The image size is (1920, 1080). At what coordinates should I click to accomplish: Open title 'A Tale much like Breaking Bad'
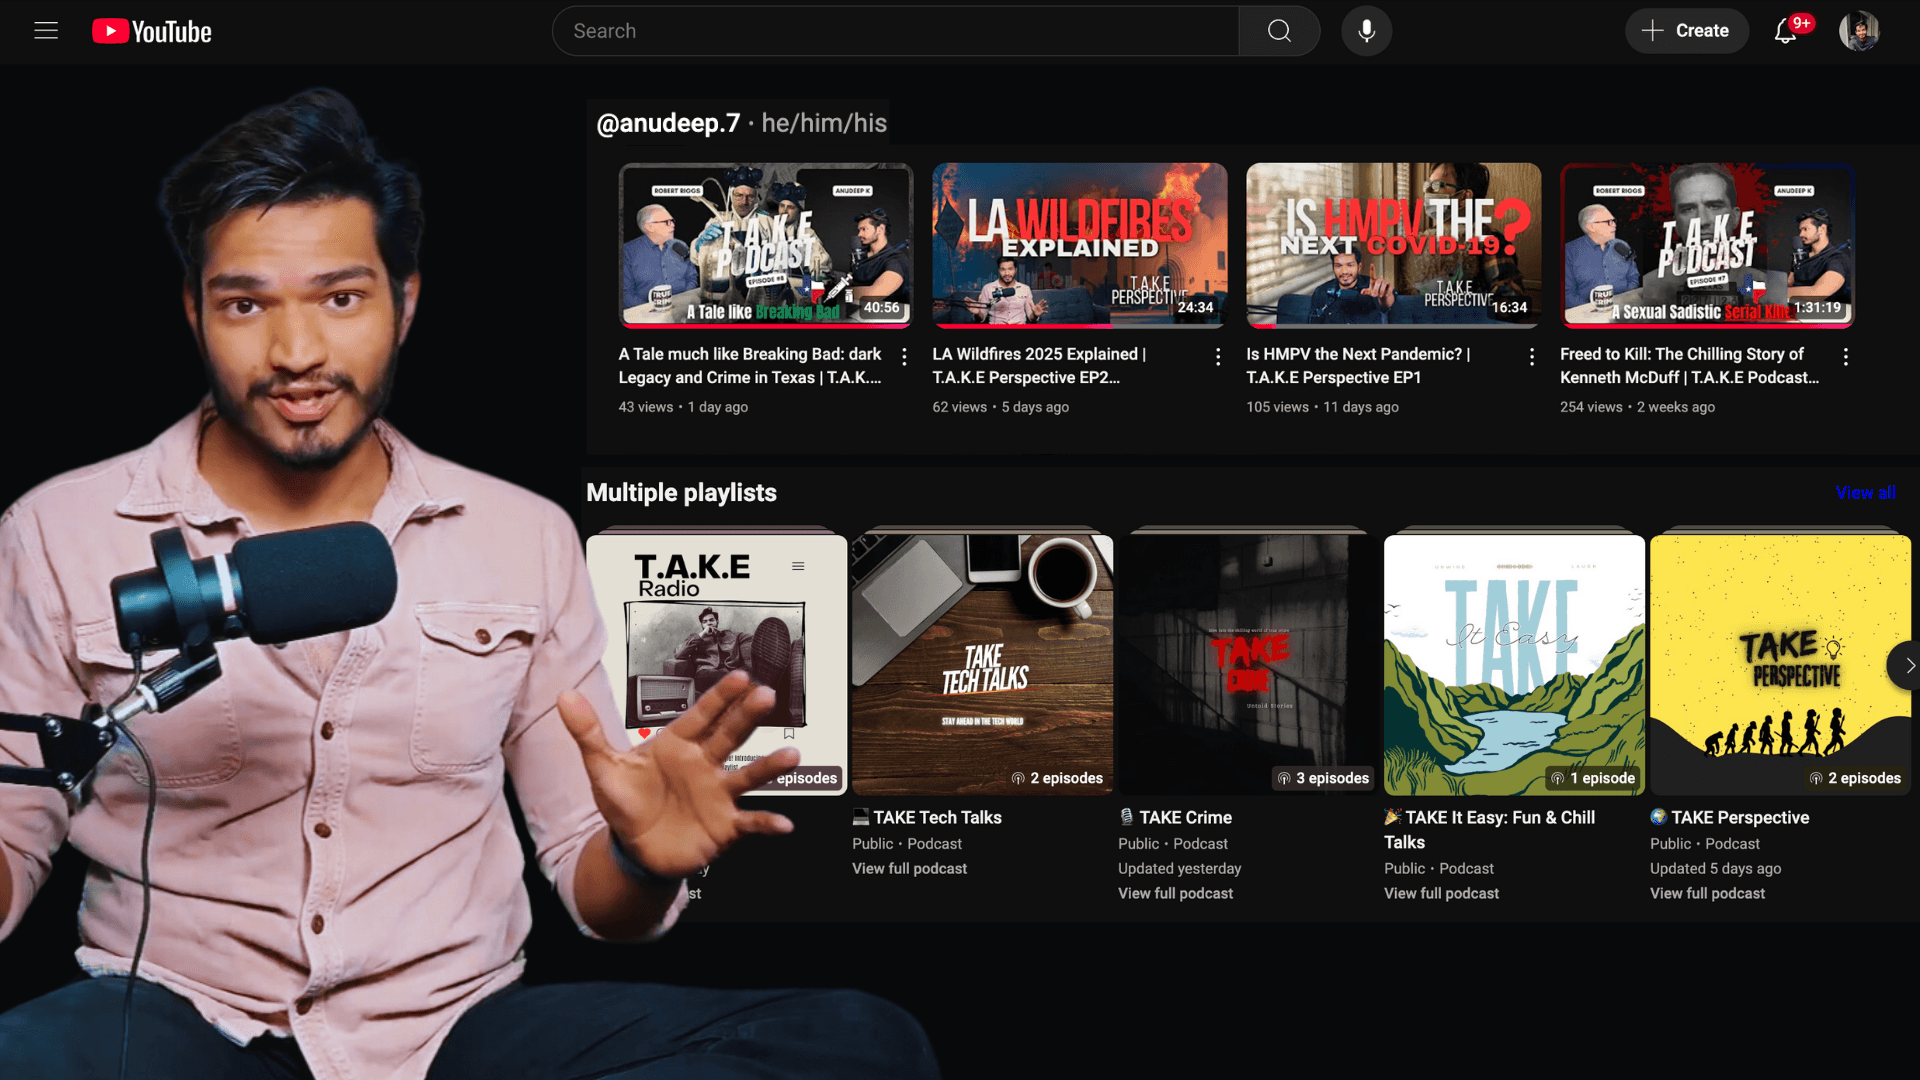[750, 366]
